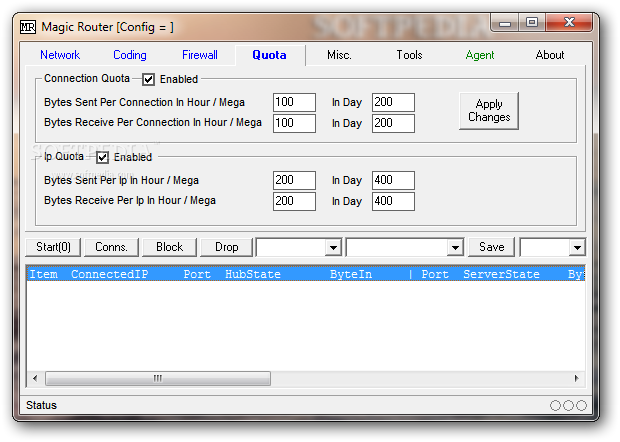620x442 pixels.
Task: Click the Save button
Action: tap(491, 247)
